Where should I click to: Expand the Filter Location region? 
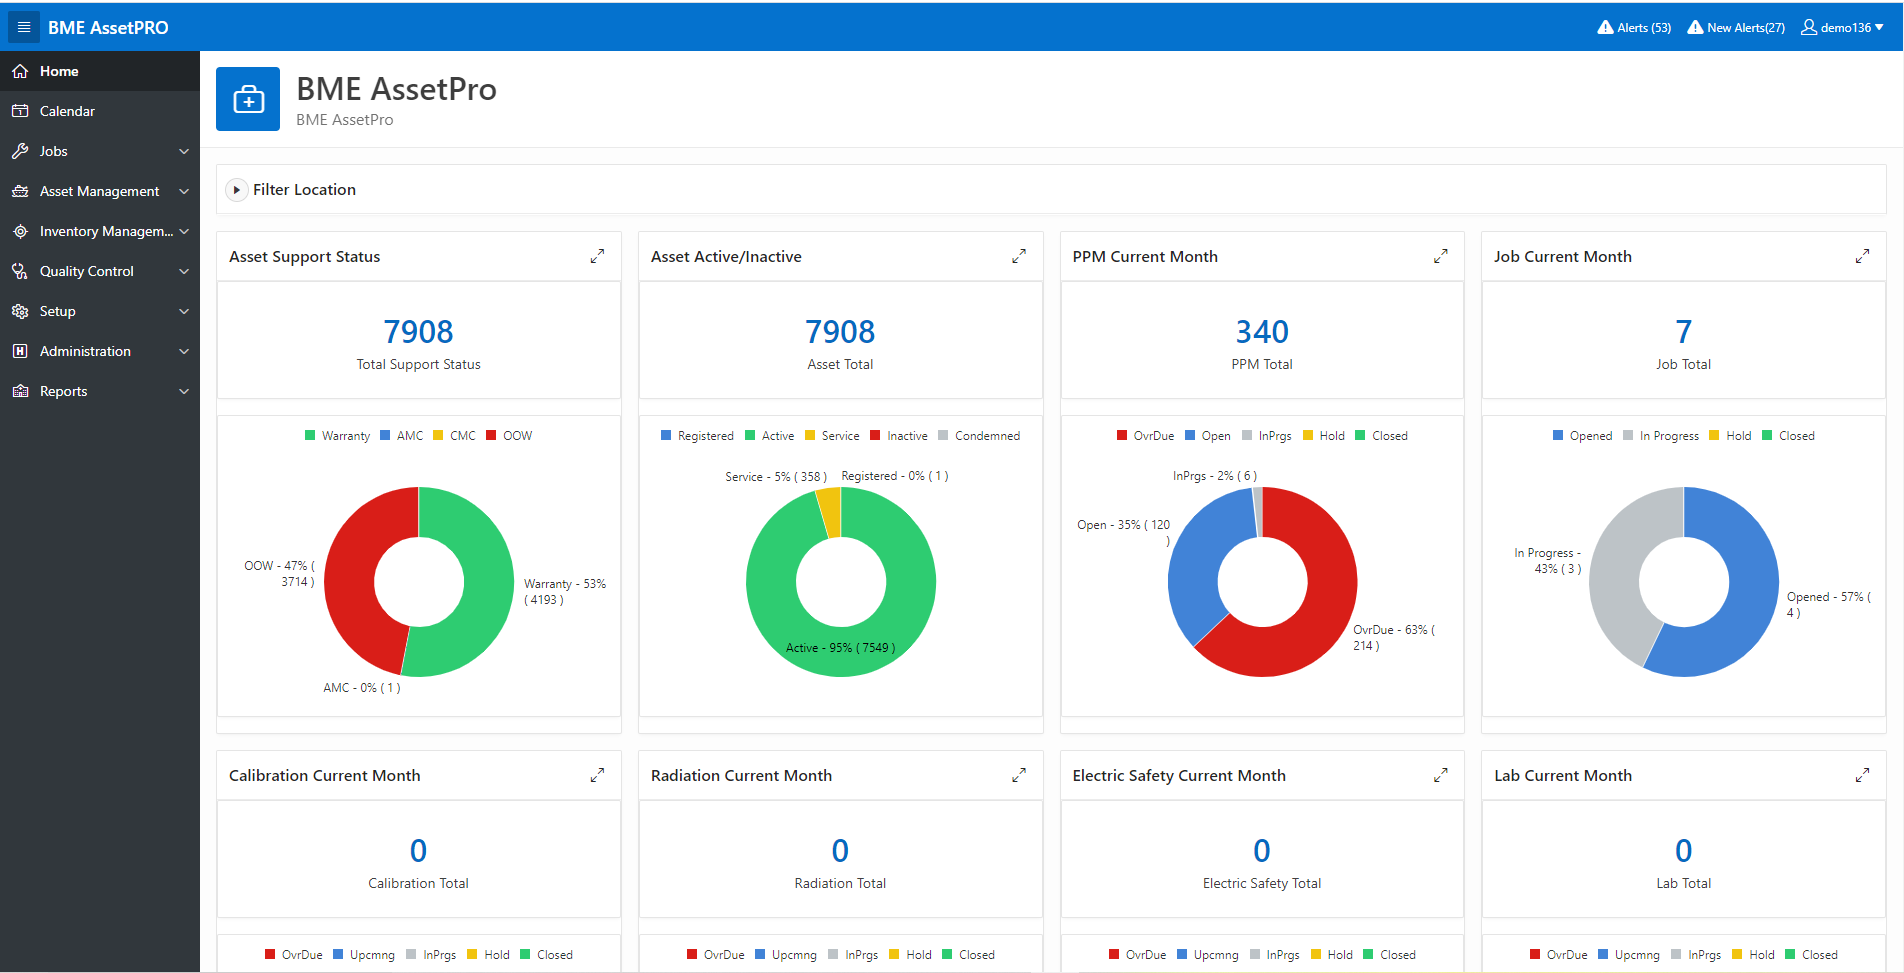pyautogui.click(x=237, y=190)
